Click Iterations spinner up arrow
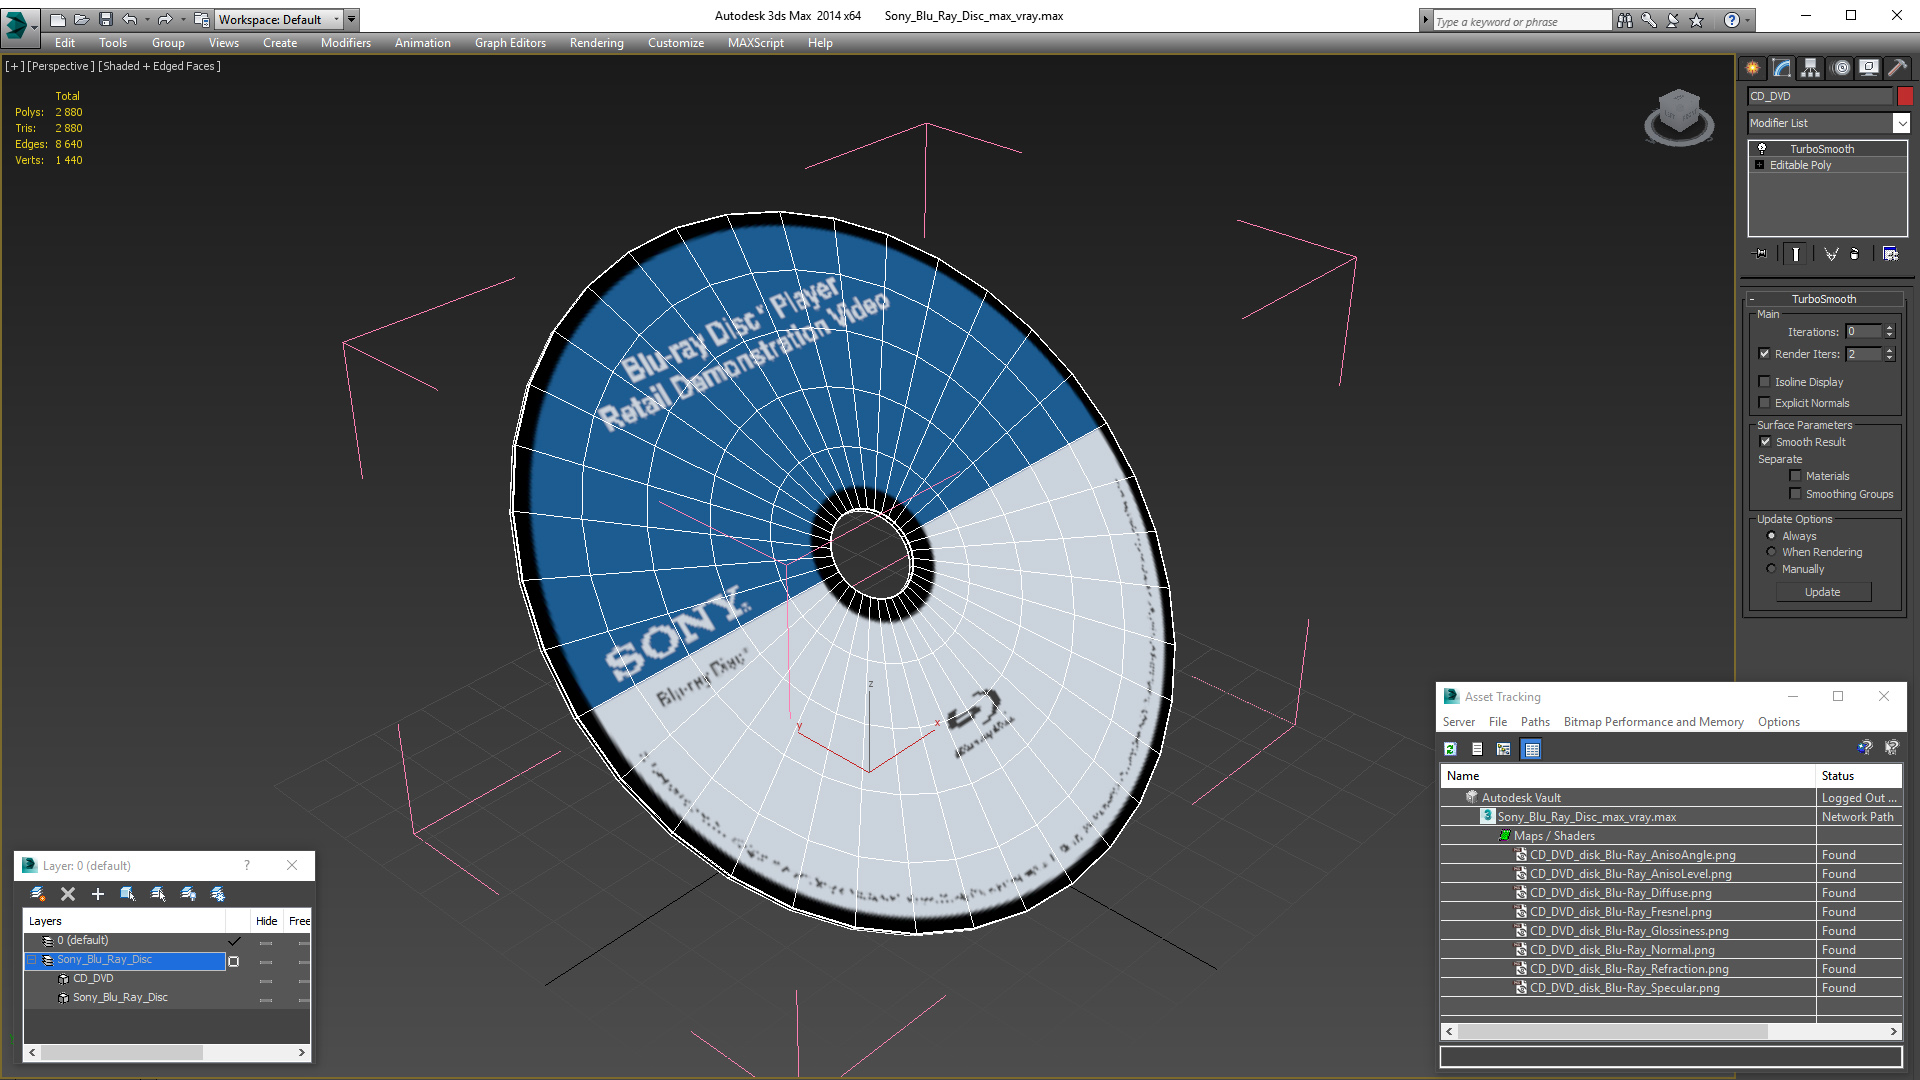 tap(1889, 328)
